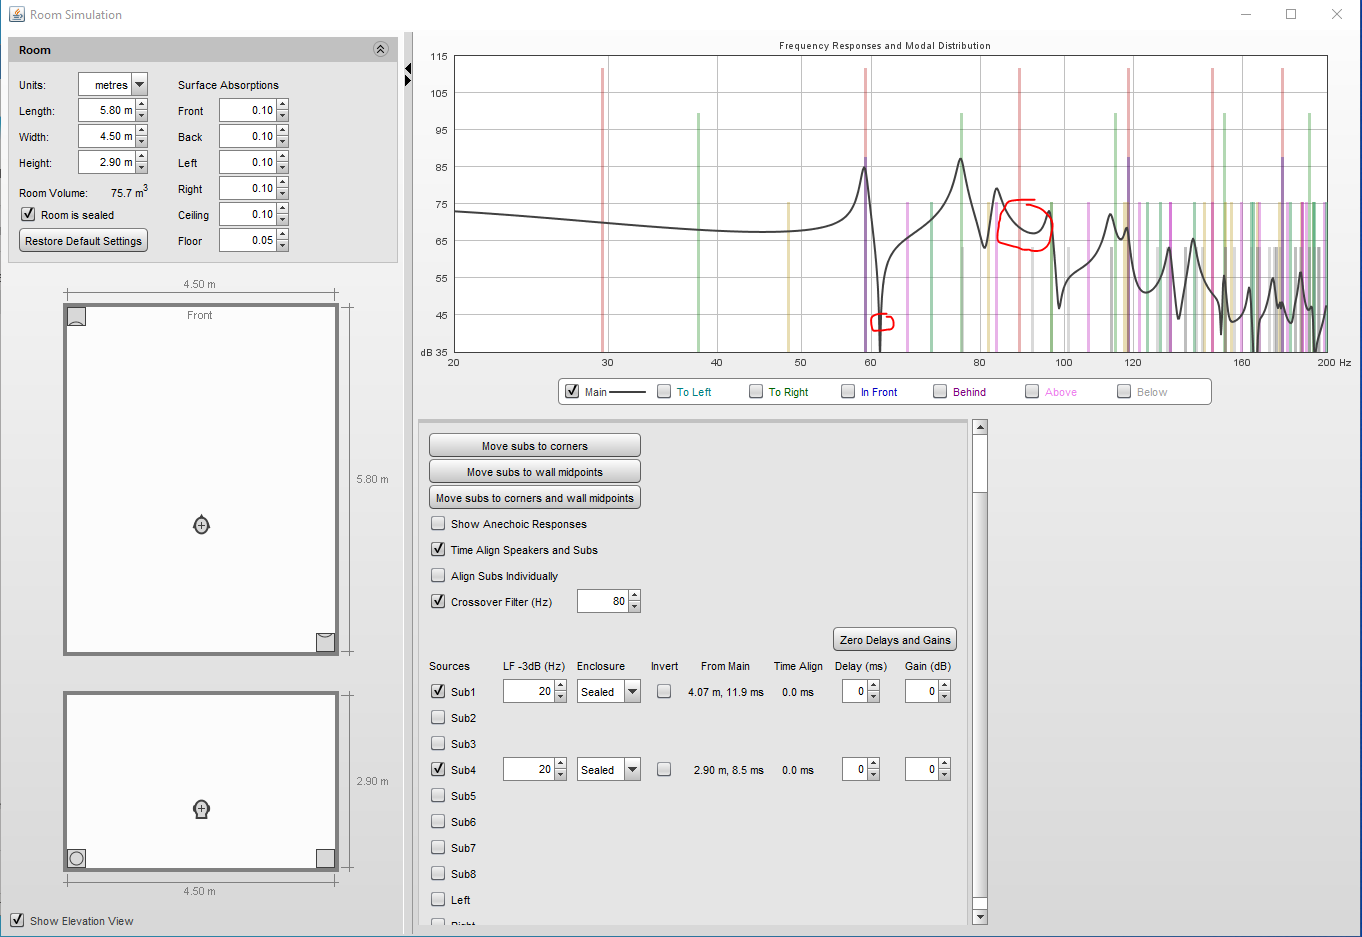Uncheck the Sub4 source checkbox
This screenshot has height=937, width=1362.
pos(438,769)
